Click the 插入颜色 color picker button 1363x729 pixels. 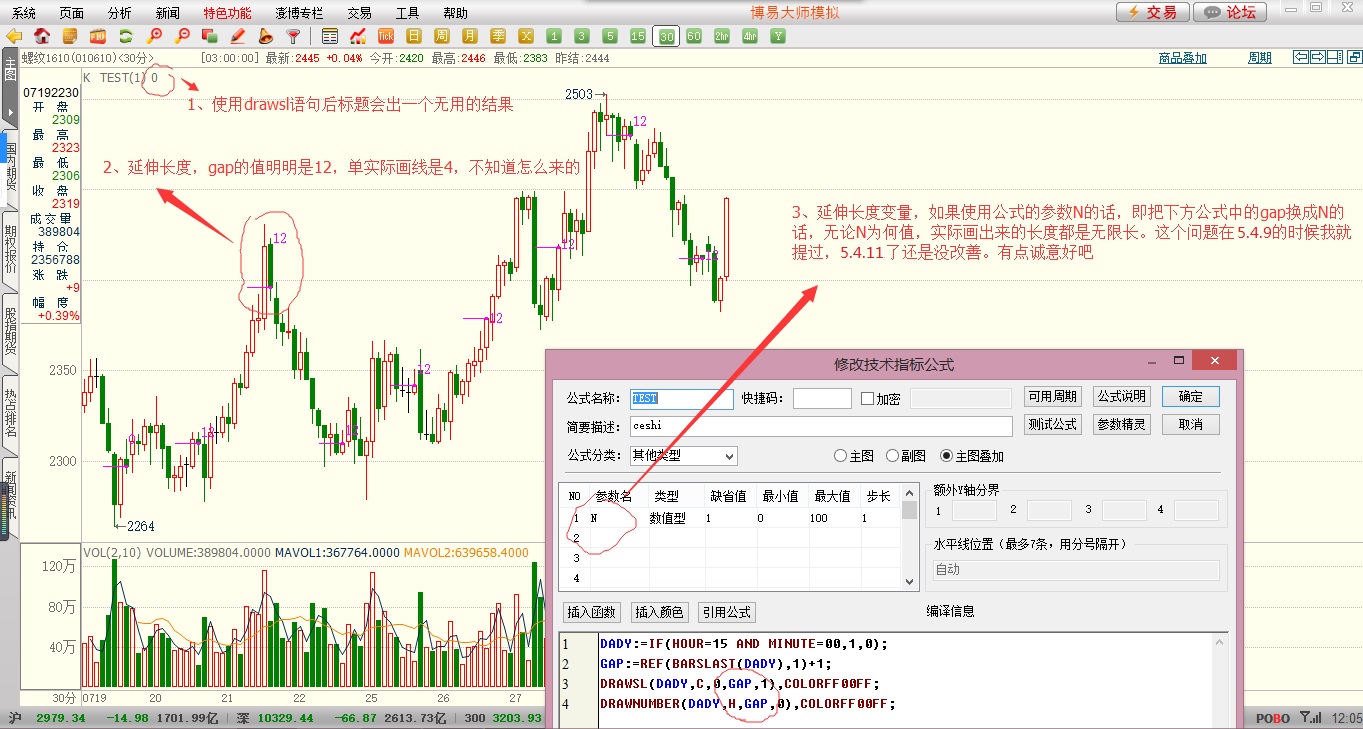[659, 612]
